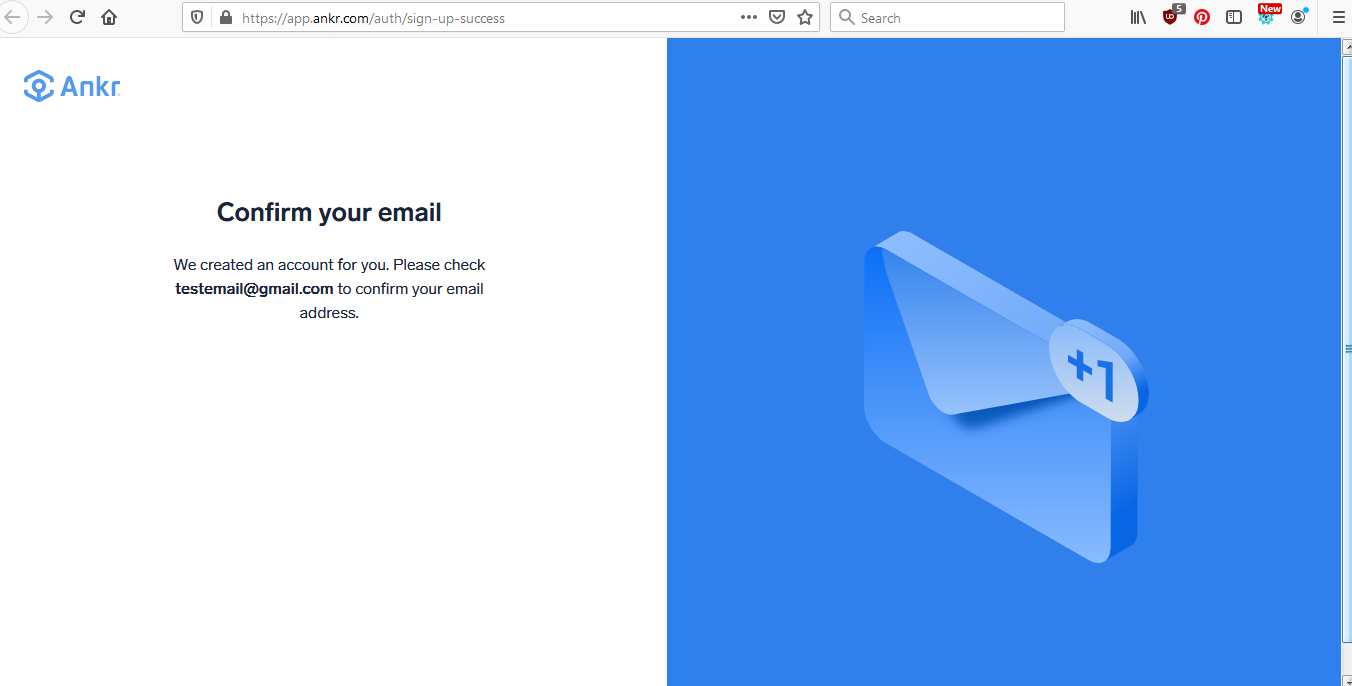View site info via the padlock icon
This screenshot has height=686, width=1352.
[x=225, y=17]
